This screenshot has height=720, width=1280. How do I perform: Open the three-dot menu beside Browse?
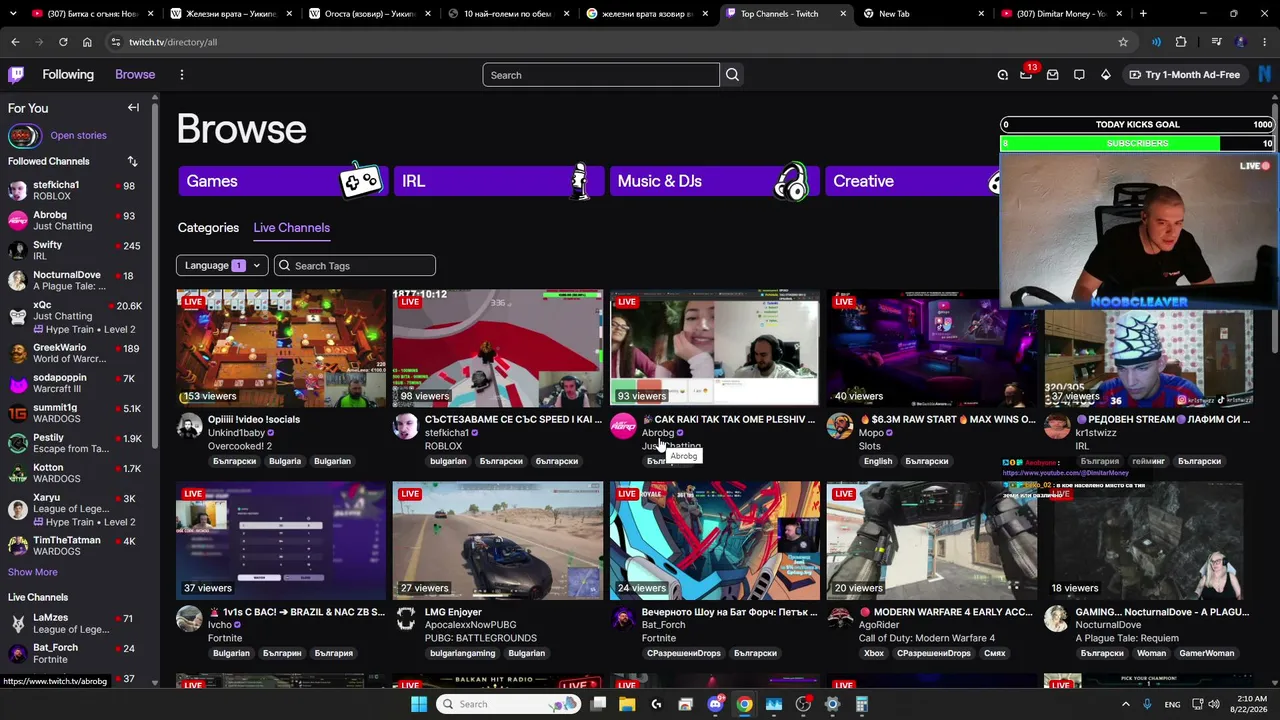[x=181, y=75]
